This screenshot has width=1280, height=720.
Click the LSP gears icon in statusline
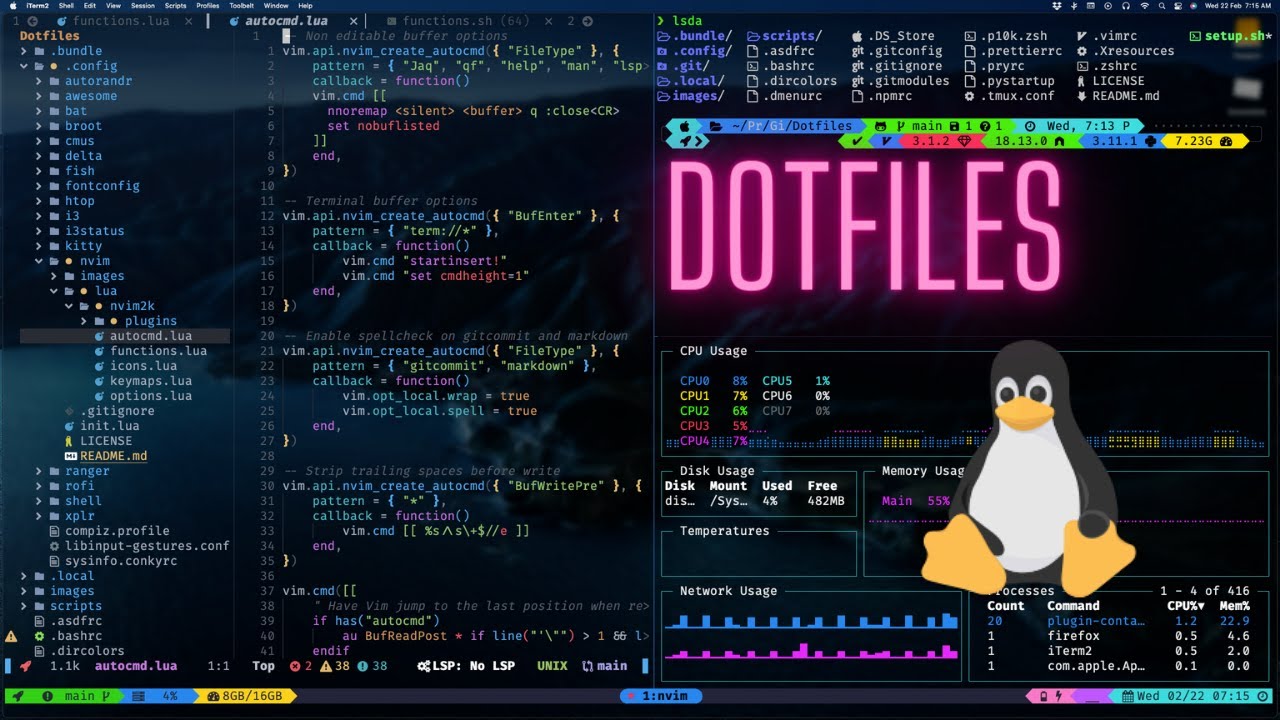(x=424, y=666)
